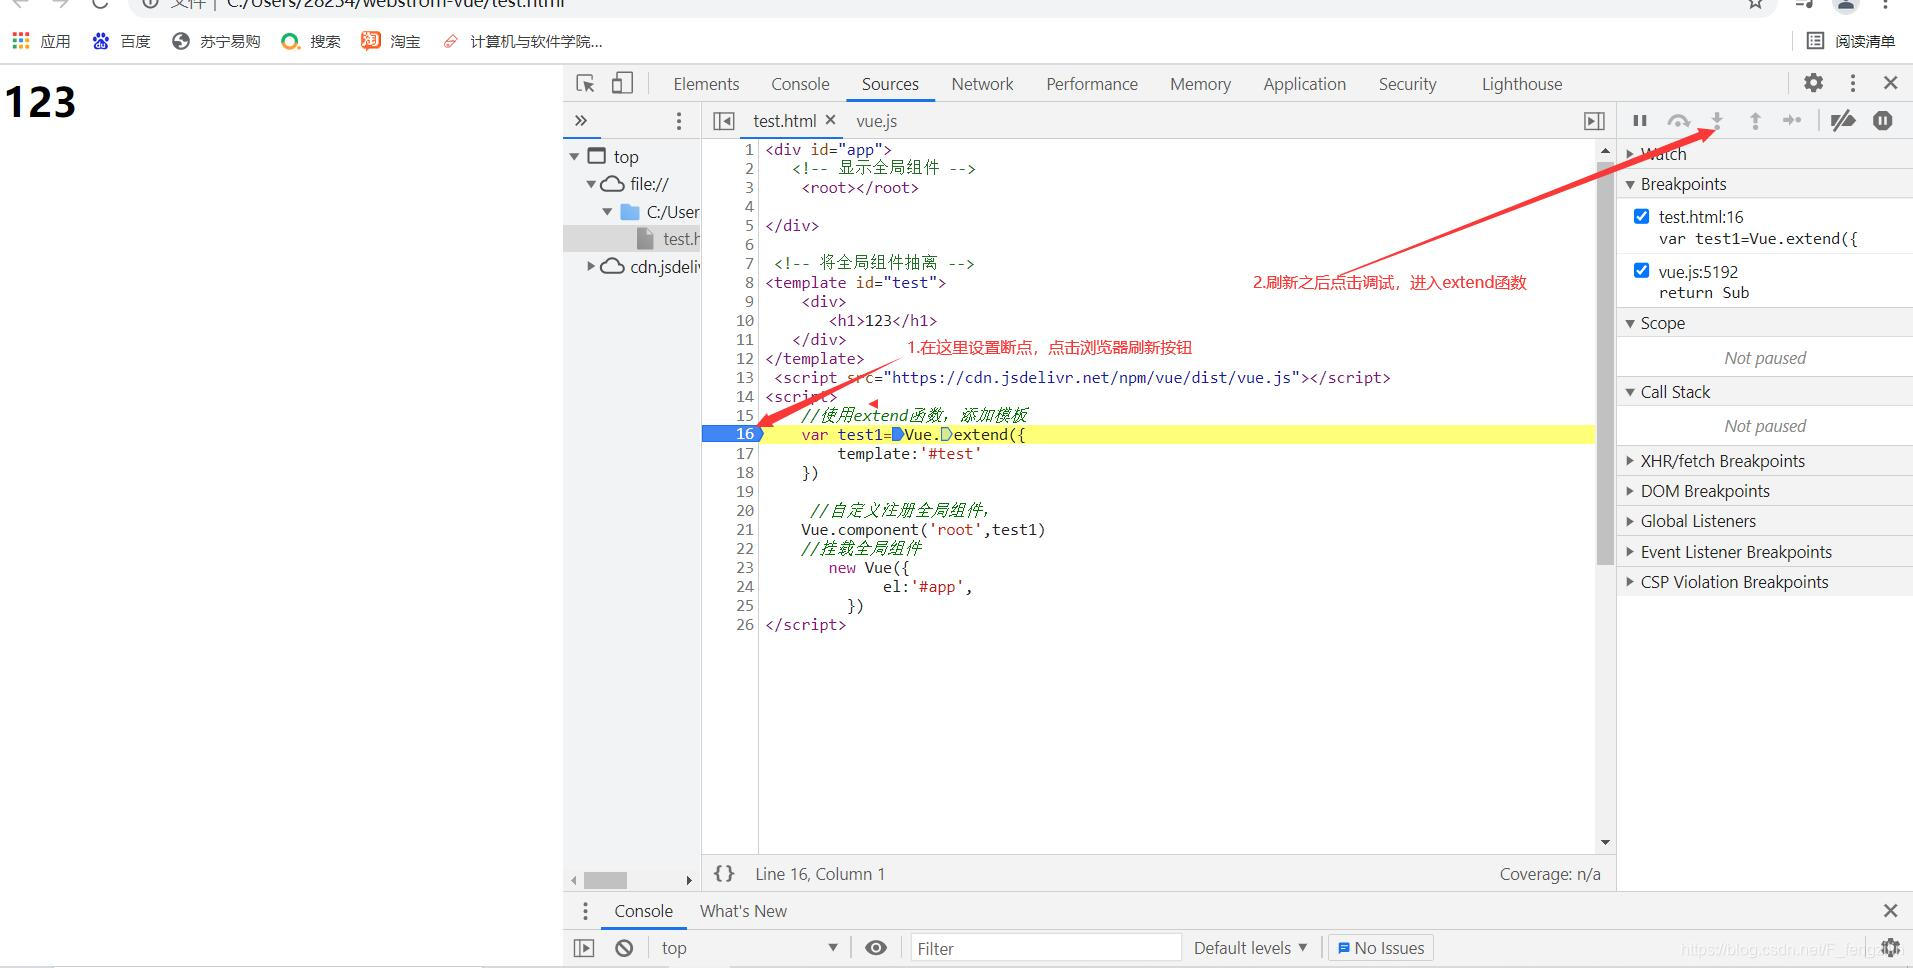Switch to the Lighthouse tab
Image resolution: width=1913 pixels, height=968 pixels.
coord(1522,84)
